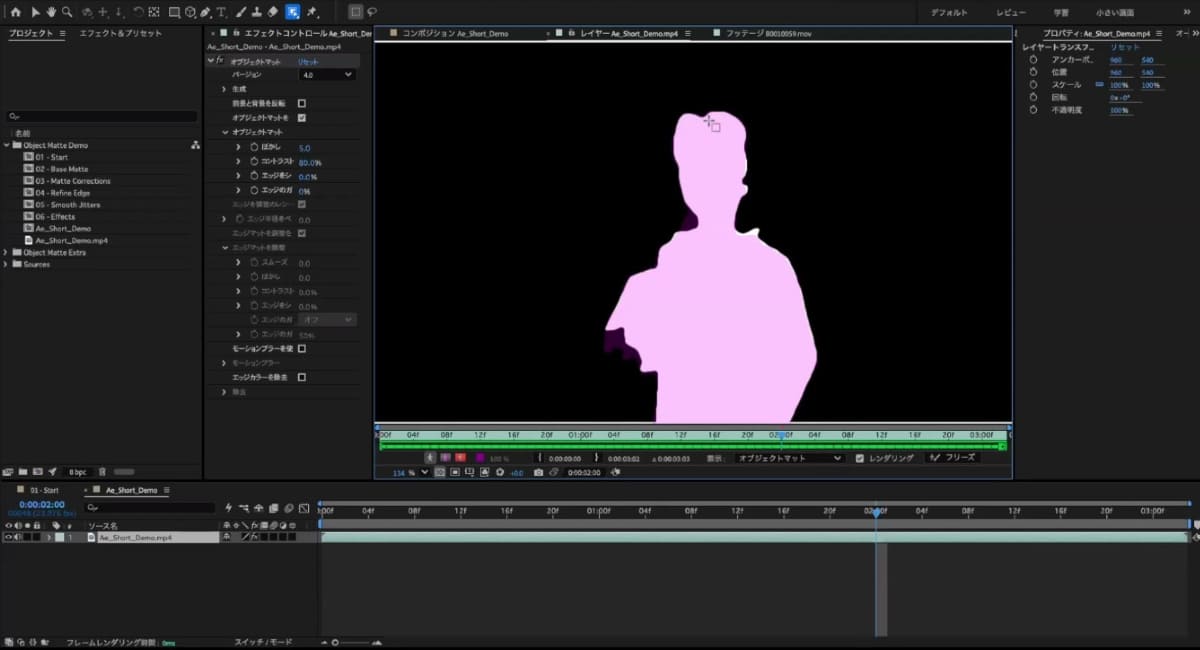
Task: Click the Home icon in the toolbar
Action: coord(15,12)
